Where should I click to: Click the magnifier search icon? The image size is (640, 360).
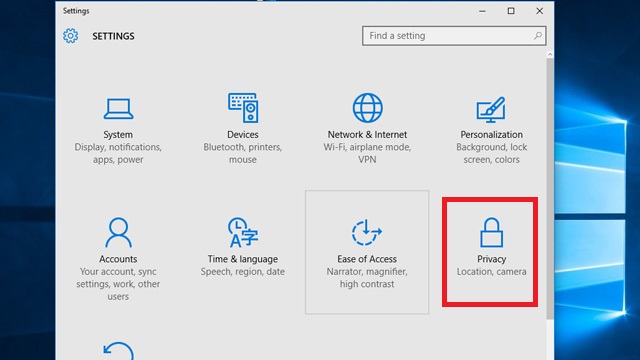tap(538, 36)
